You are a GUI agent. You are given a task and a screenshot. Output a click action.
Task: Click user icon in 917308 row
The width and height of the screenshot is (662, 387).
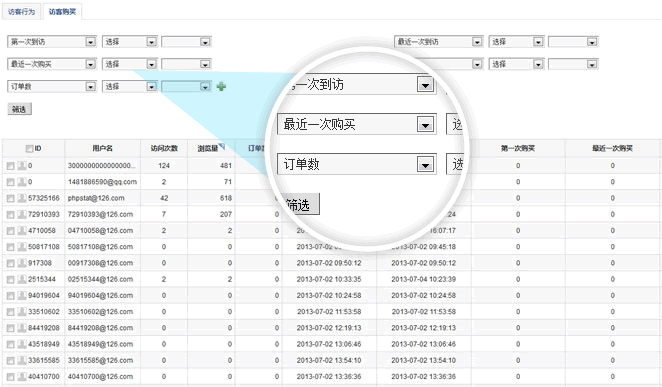22,263
